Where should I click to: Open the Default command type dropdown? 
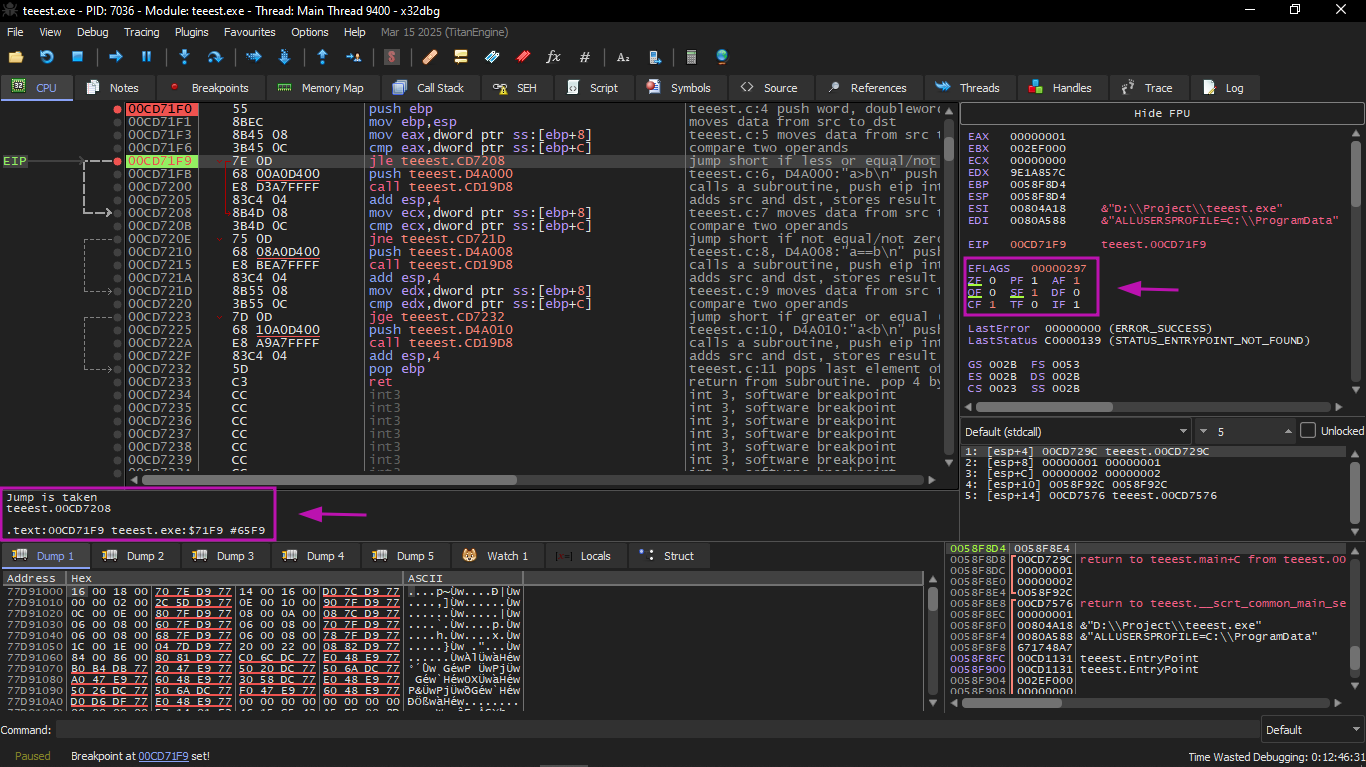coord(1310,729)
